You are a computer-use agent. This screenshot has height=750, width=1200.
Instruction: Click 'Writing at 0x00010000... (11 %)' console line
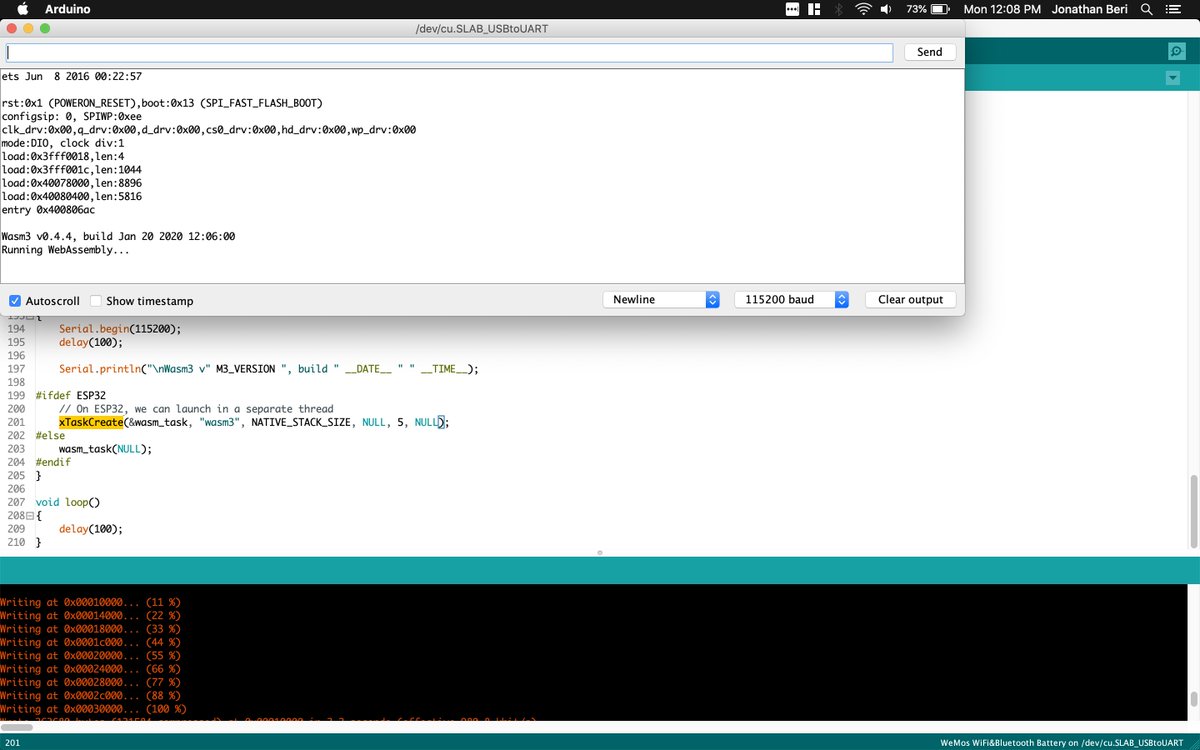pos(90,602)
